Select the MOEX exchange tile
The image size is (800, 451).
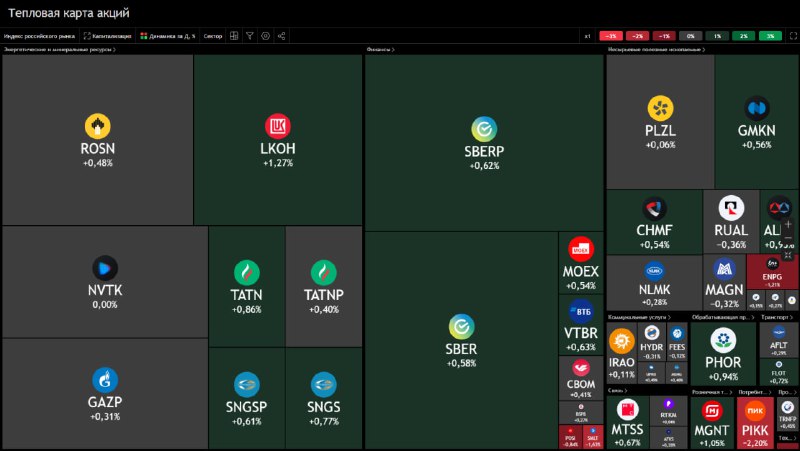click(x=581, y=263)
